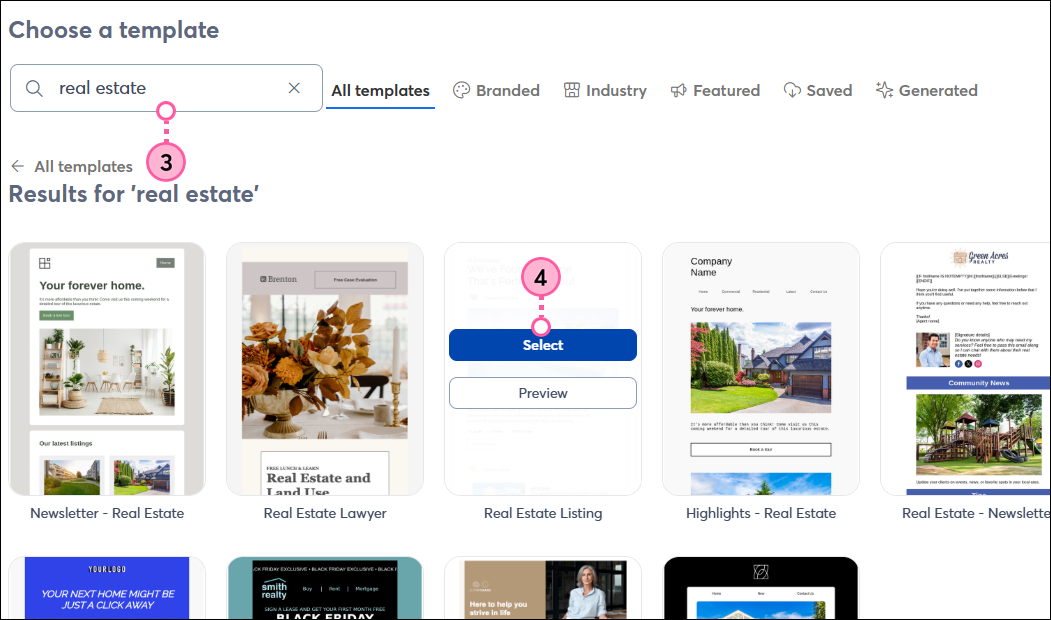Viewport: 1051px width, 620px height.
Task: Open the Newsletter - Real Estate template
Action: tap(106, 368)
